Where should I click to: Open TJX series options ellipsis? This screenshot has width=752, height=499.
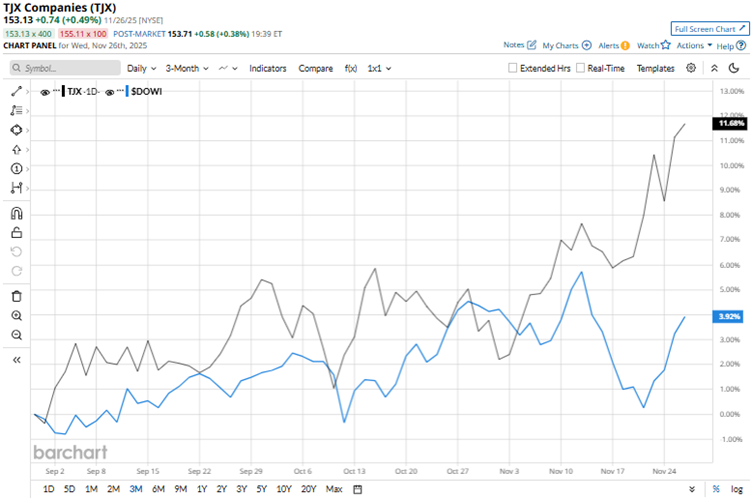tap(56, 91)
